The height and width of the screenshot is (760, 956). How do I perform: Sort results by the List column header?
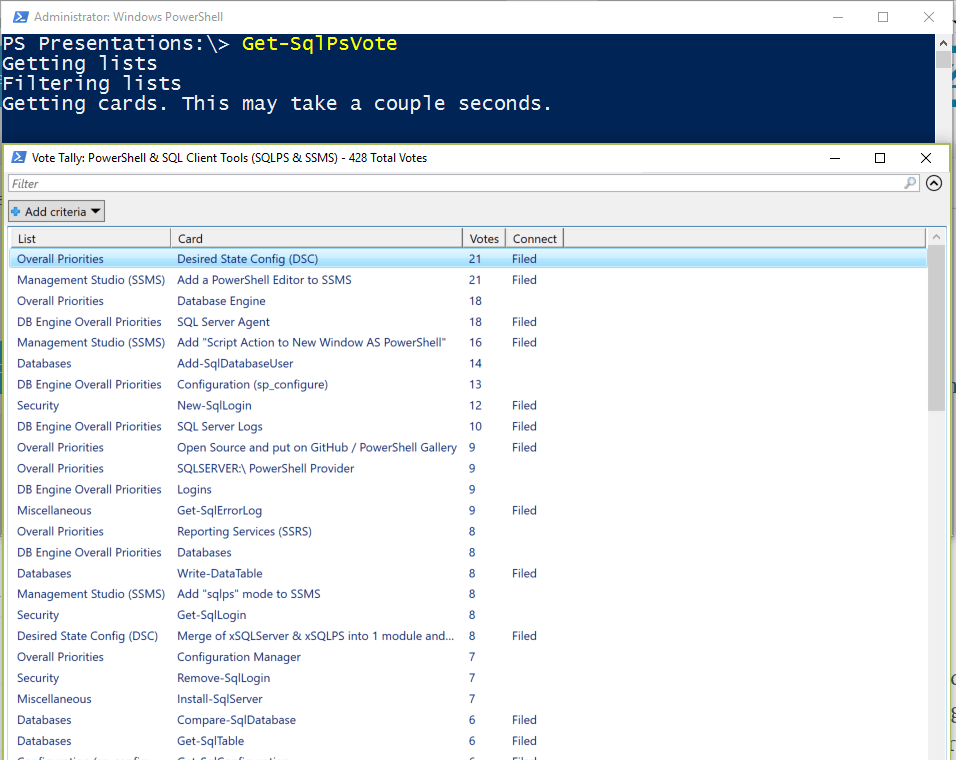(27, 238)
